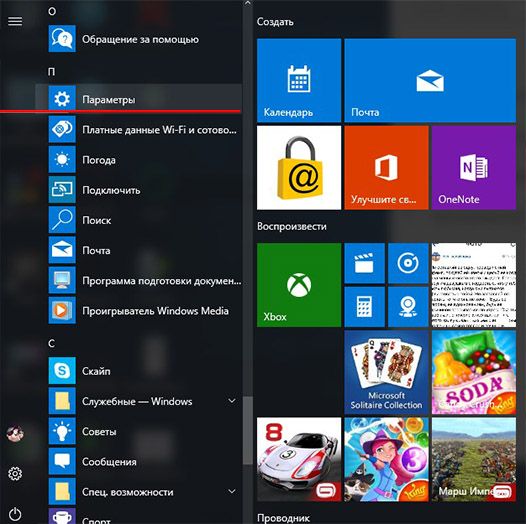Open the Почта icon in app list
Image resolution: width=526 pixels, height=524 pixels.
point(62,250)
